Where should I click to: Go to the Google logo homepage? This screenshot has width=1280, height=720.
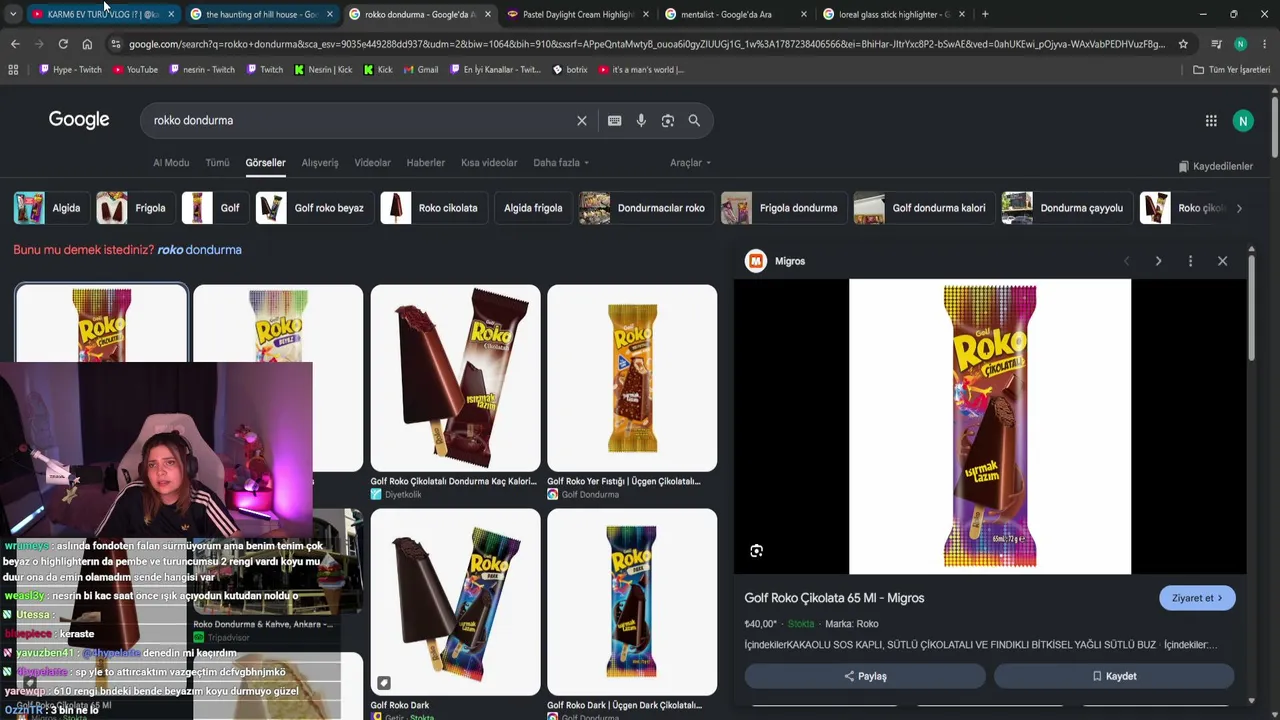pos(79,120)
